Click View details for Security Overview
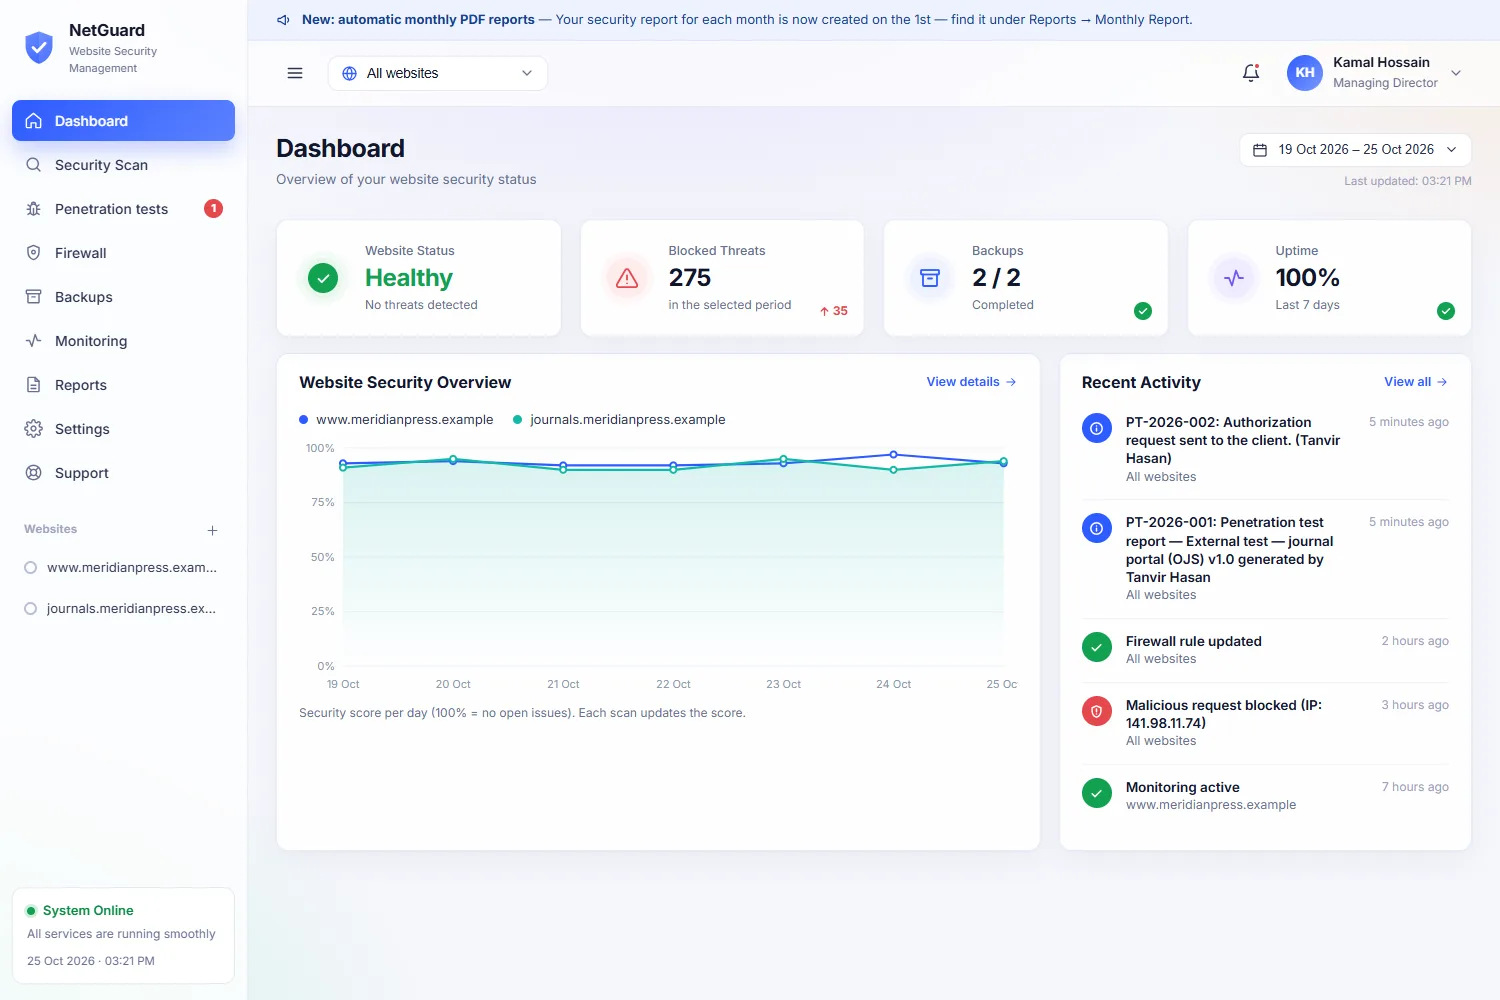1500x1000 pixels. [x=971, y=382]
